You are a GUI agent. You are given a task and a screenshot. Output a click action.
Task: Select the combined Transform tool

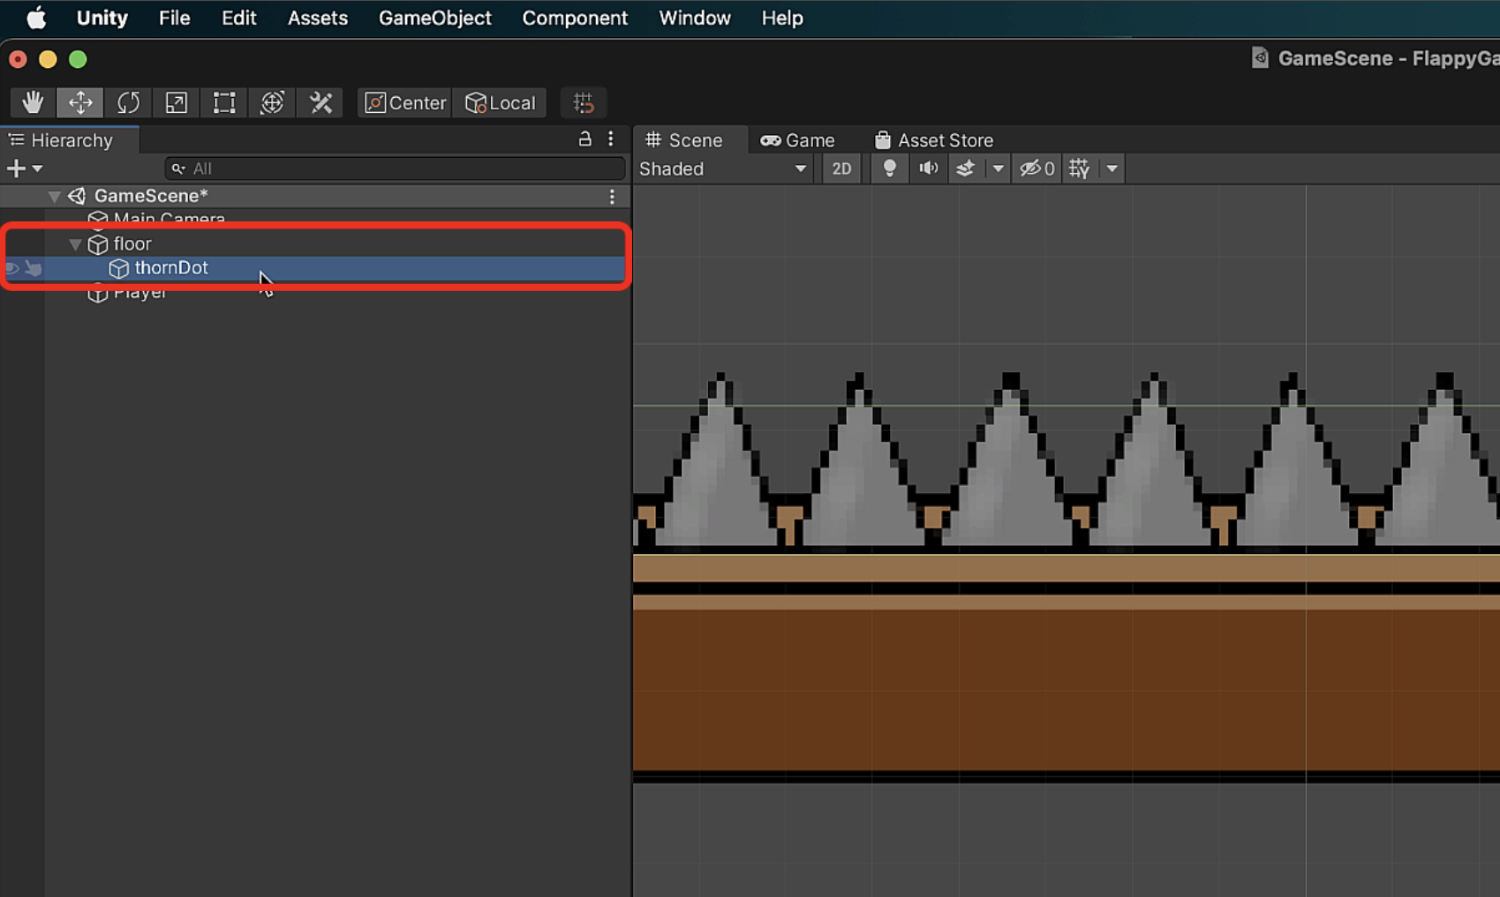[272, 103]
